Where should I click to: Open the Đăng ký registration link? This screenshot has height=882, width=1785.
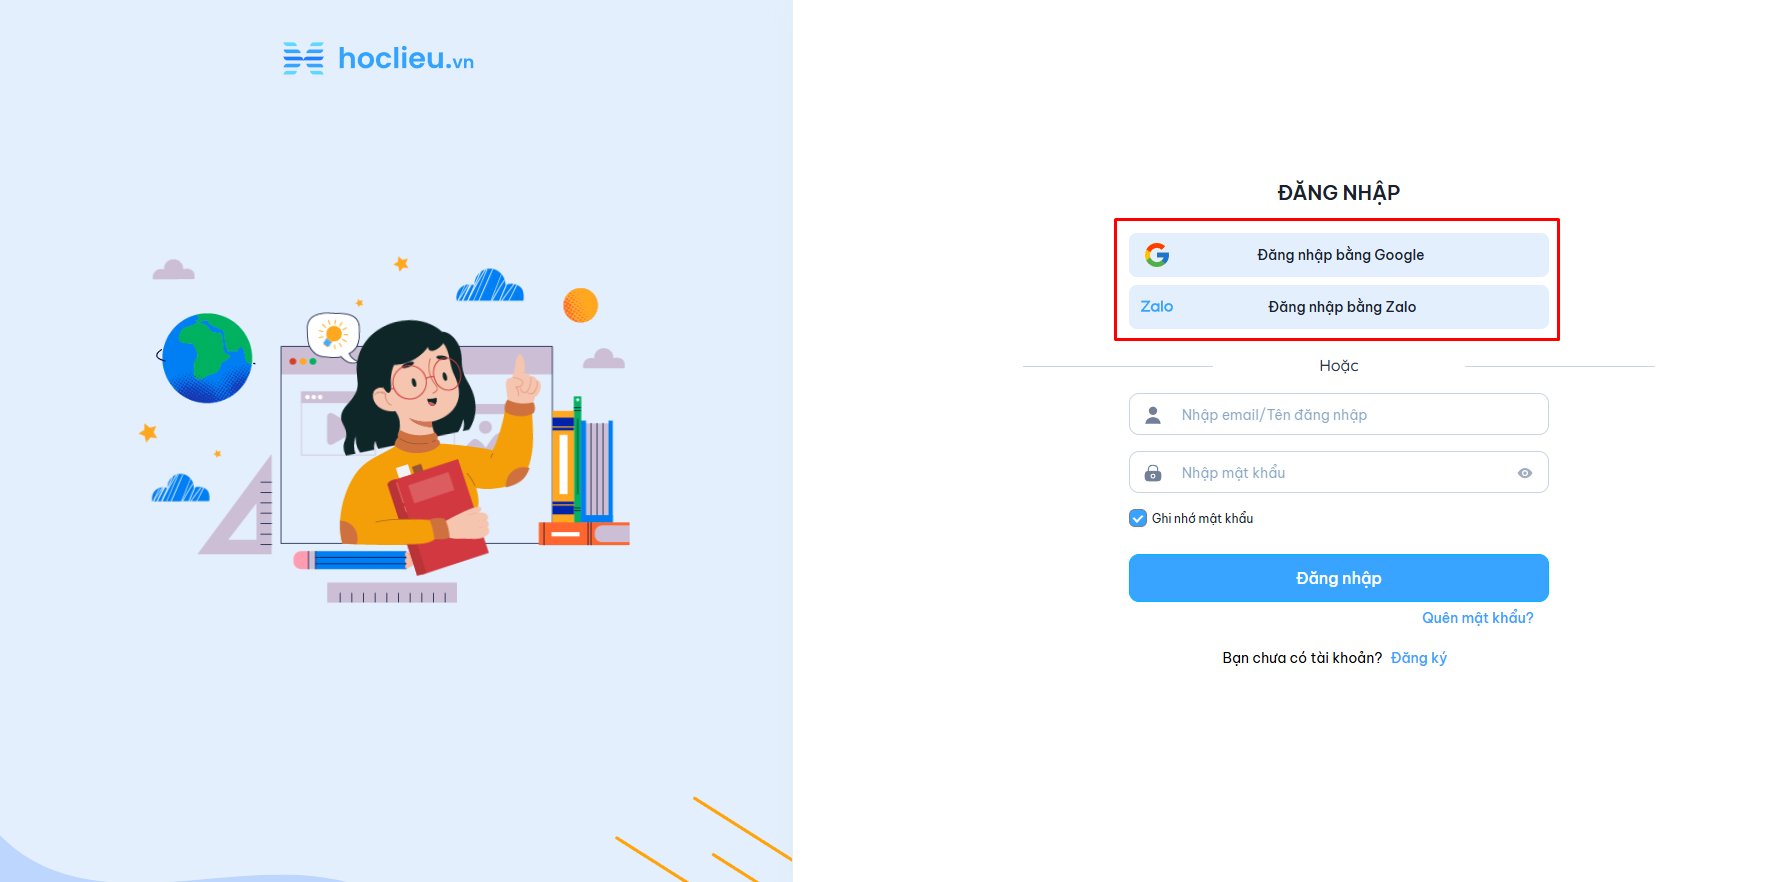click(x=1419, y=658)
